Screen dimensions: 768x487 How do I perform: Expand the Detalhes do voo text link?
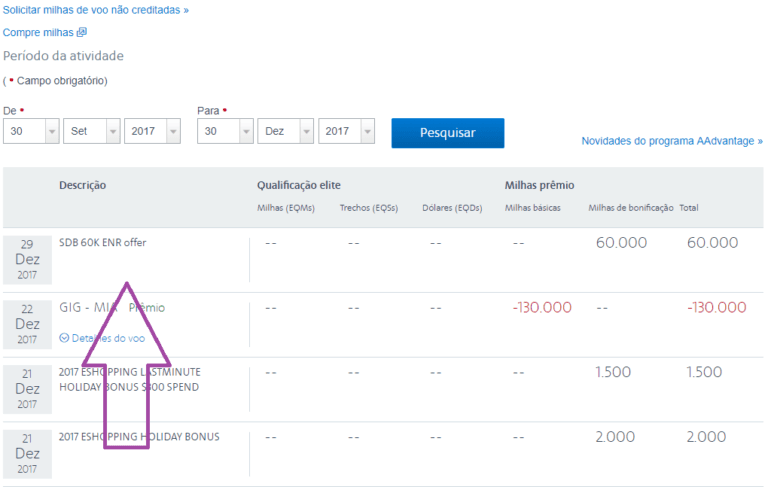(x=108, y=338)
